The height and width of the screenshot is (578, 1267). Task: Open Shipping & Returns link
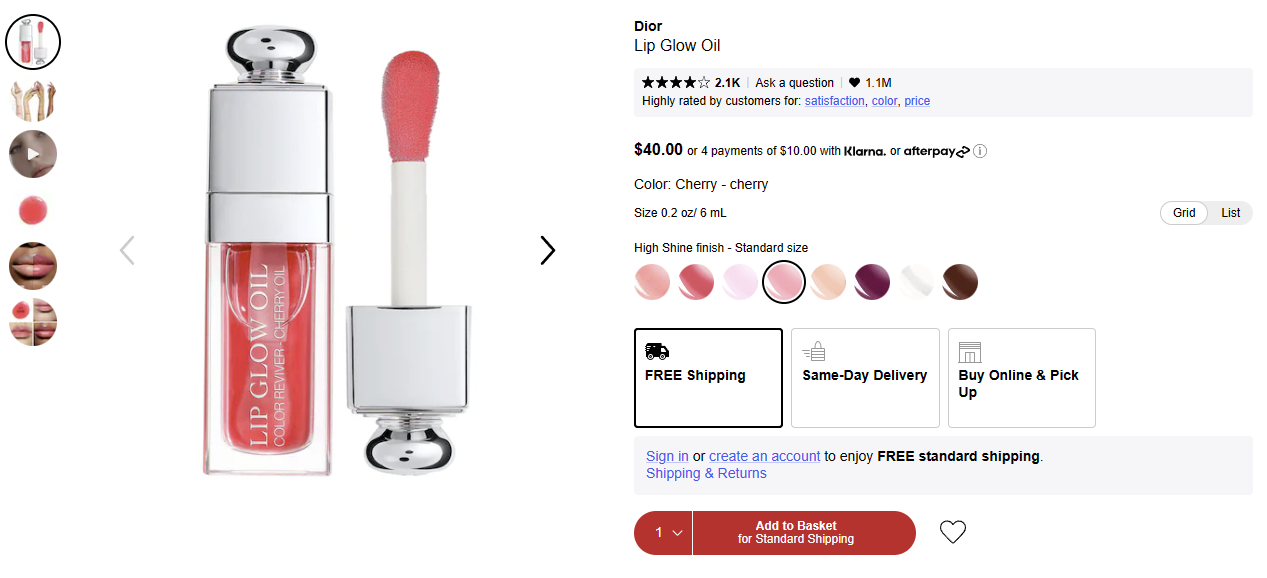click(706, 473)
